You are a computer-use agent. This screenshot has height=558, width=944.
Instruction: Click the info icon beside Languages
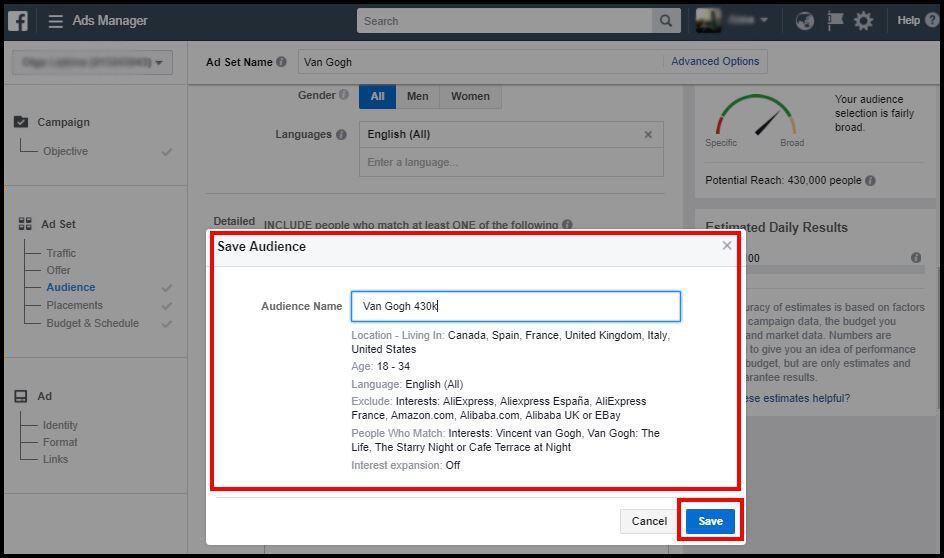(341, 135)
